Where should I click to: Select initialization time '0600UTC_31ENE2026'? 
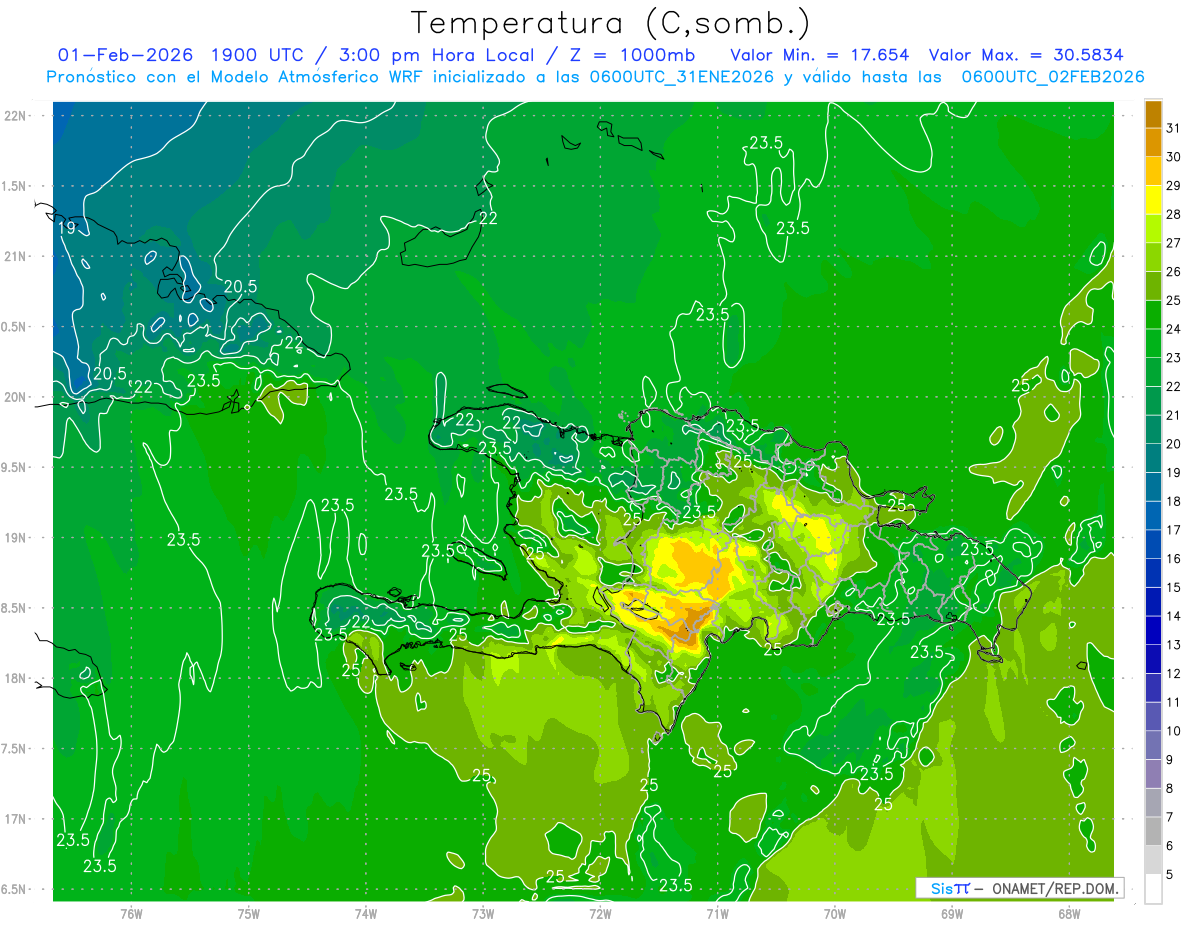[x=681, y=76]
